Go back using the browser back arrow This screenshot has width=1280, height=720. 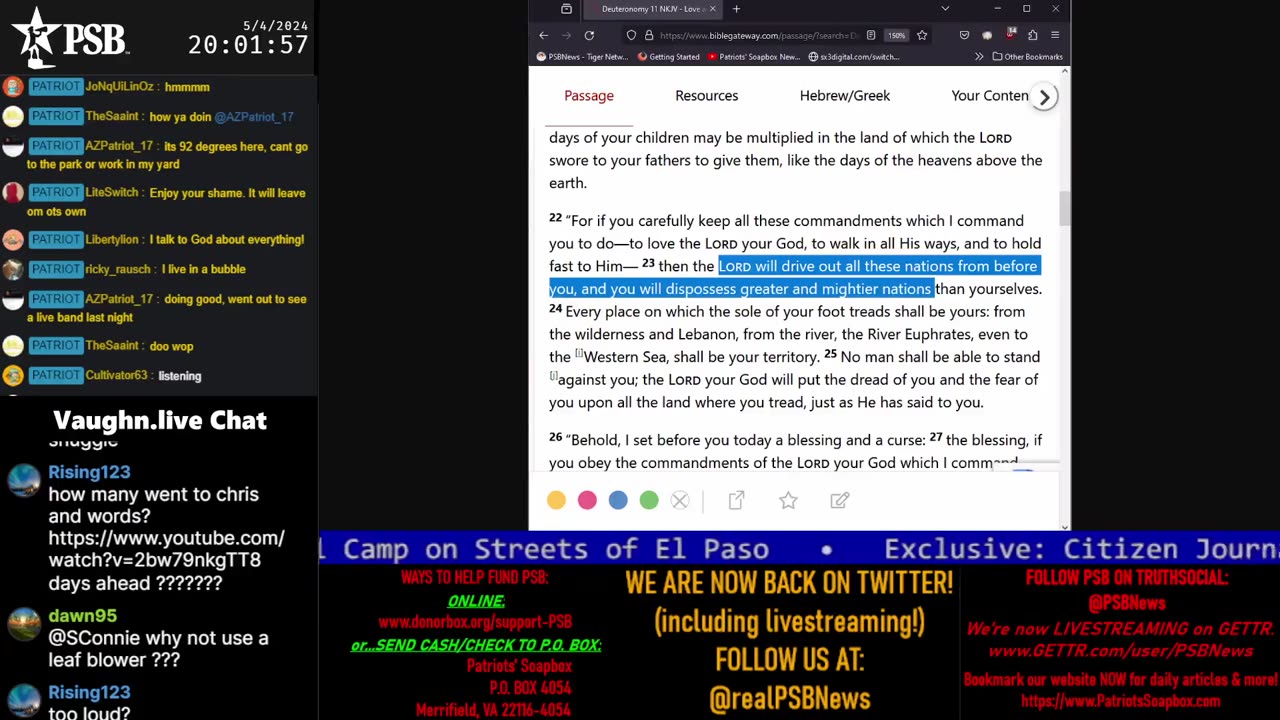point(543,35)
